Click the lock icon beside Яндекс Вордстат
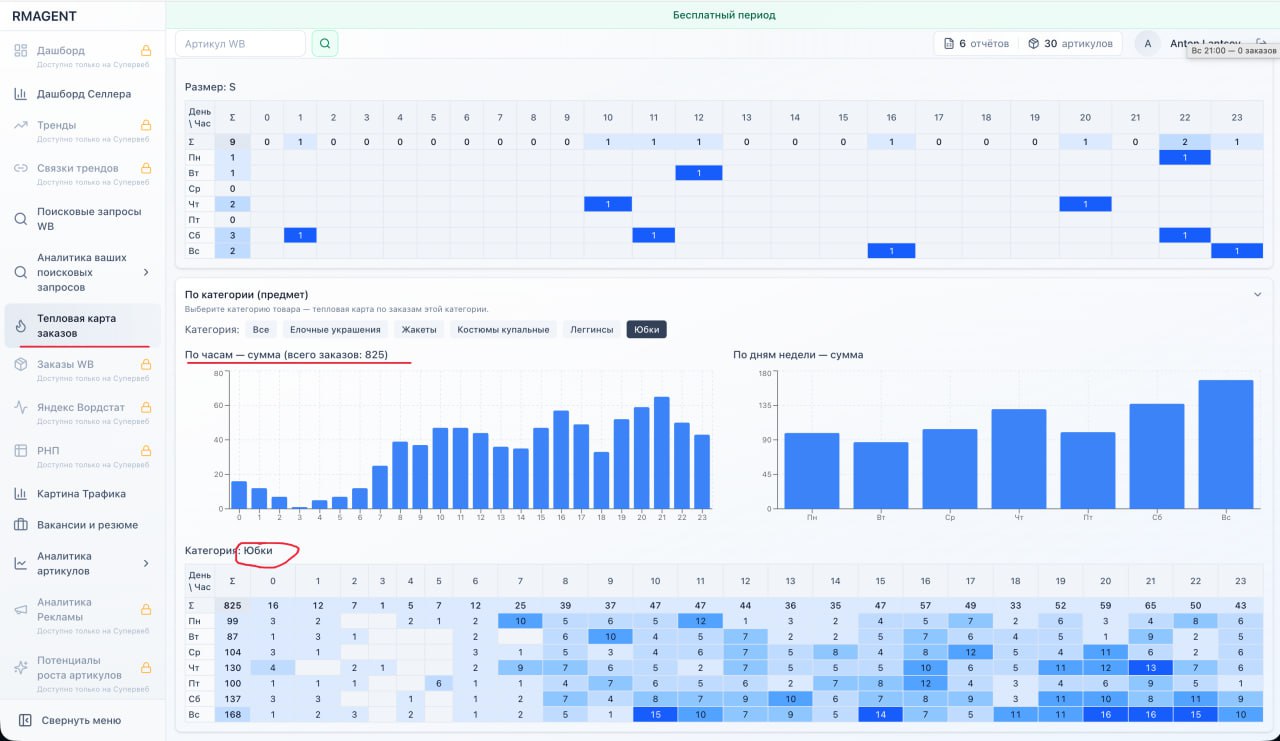The height and width of the screenshot is (741, 1280). 145,407
